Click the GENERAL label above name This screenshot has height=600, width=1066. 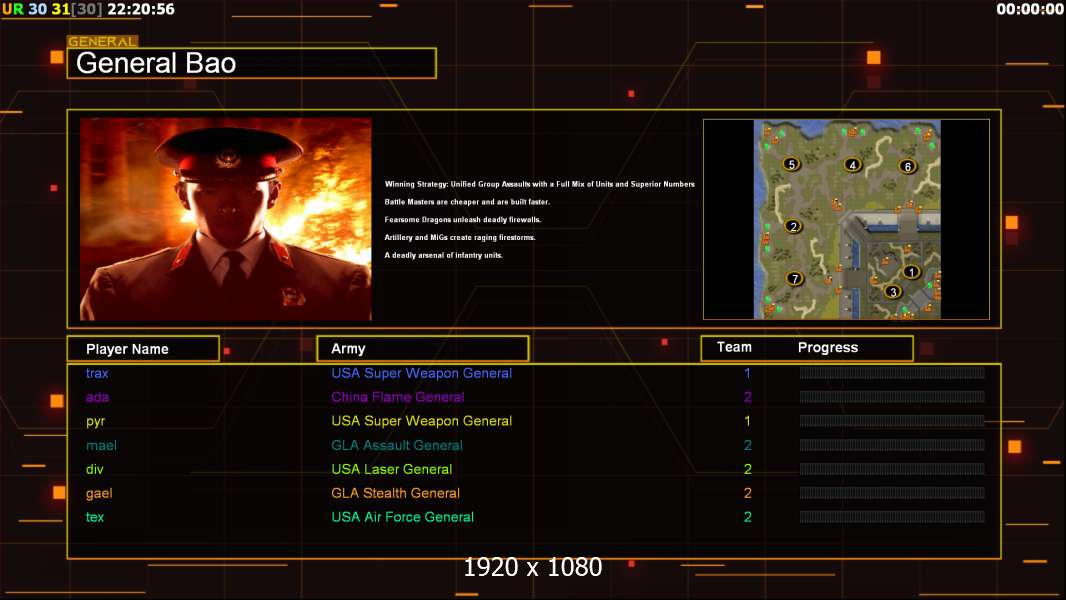(x=102, y=41)
